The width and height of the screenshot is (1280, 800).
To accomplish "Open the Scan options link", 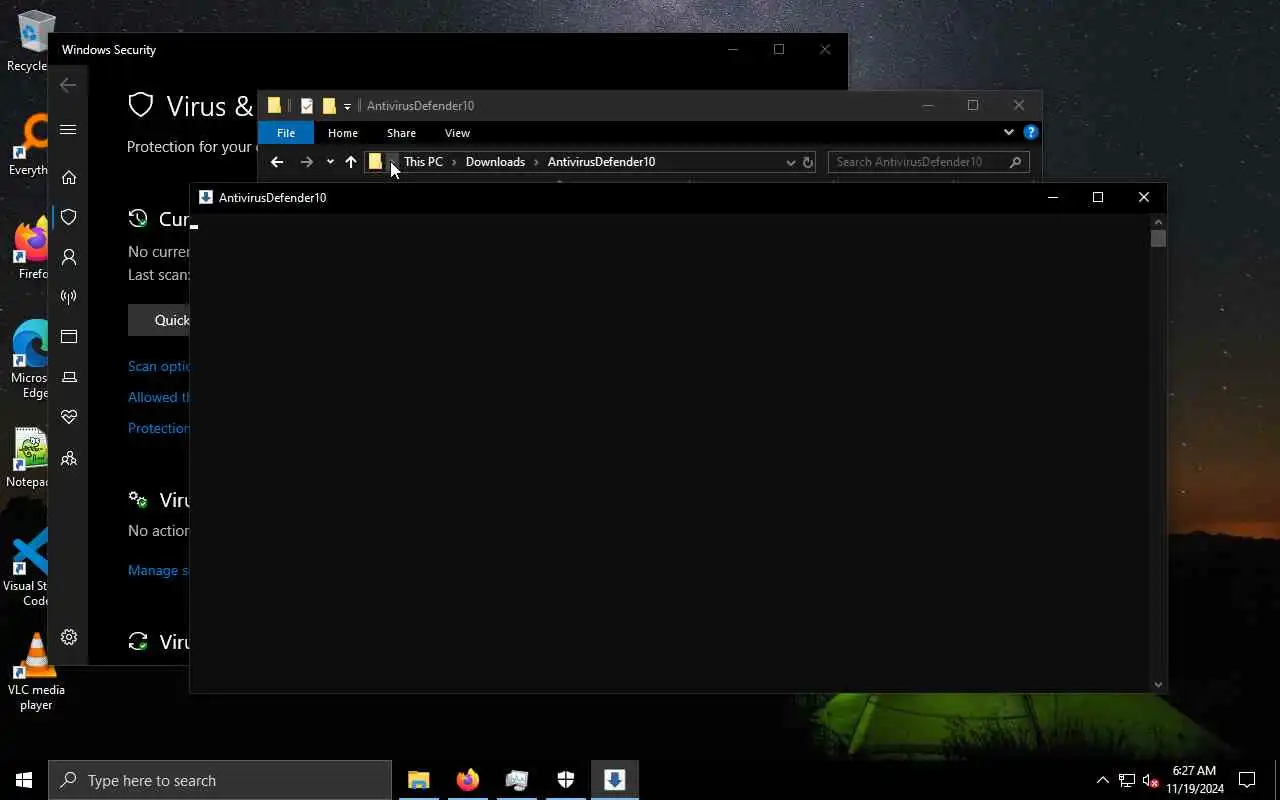I will [159, 366].
